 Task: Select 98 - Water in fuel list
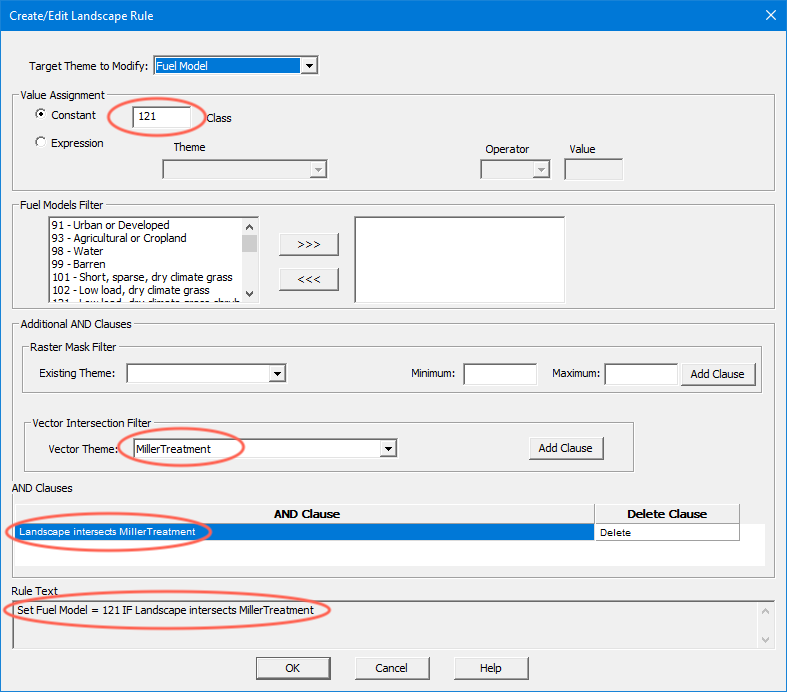77,251
